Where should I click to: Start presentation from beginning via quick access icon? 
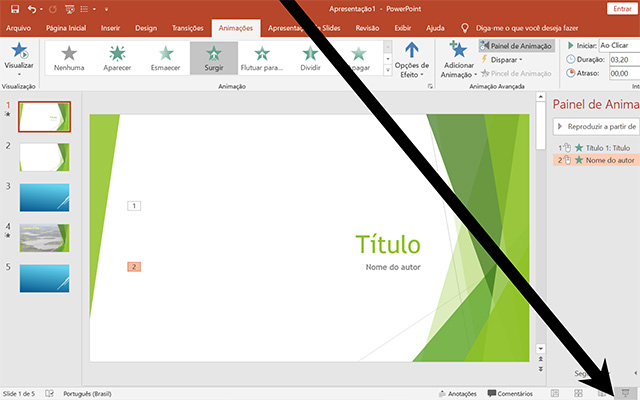click(70, 9)
